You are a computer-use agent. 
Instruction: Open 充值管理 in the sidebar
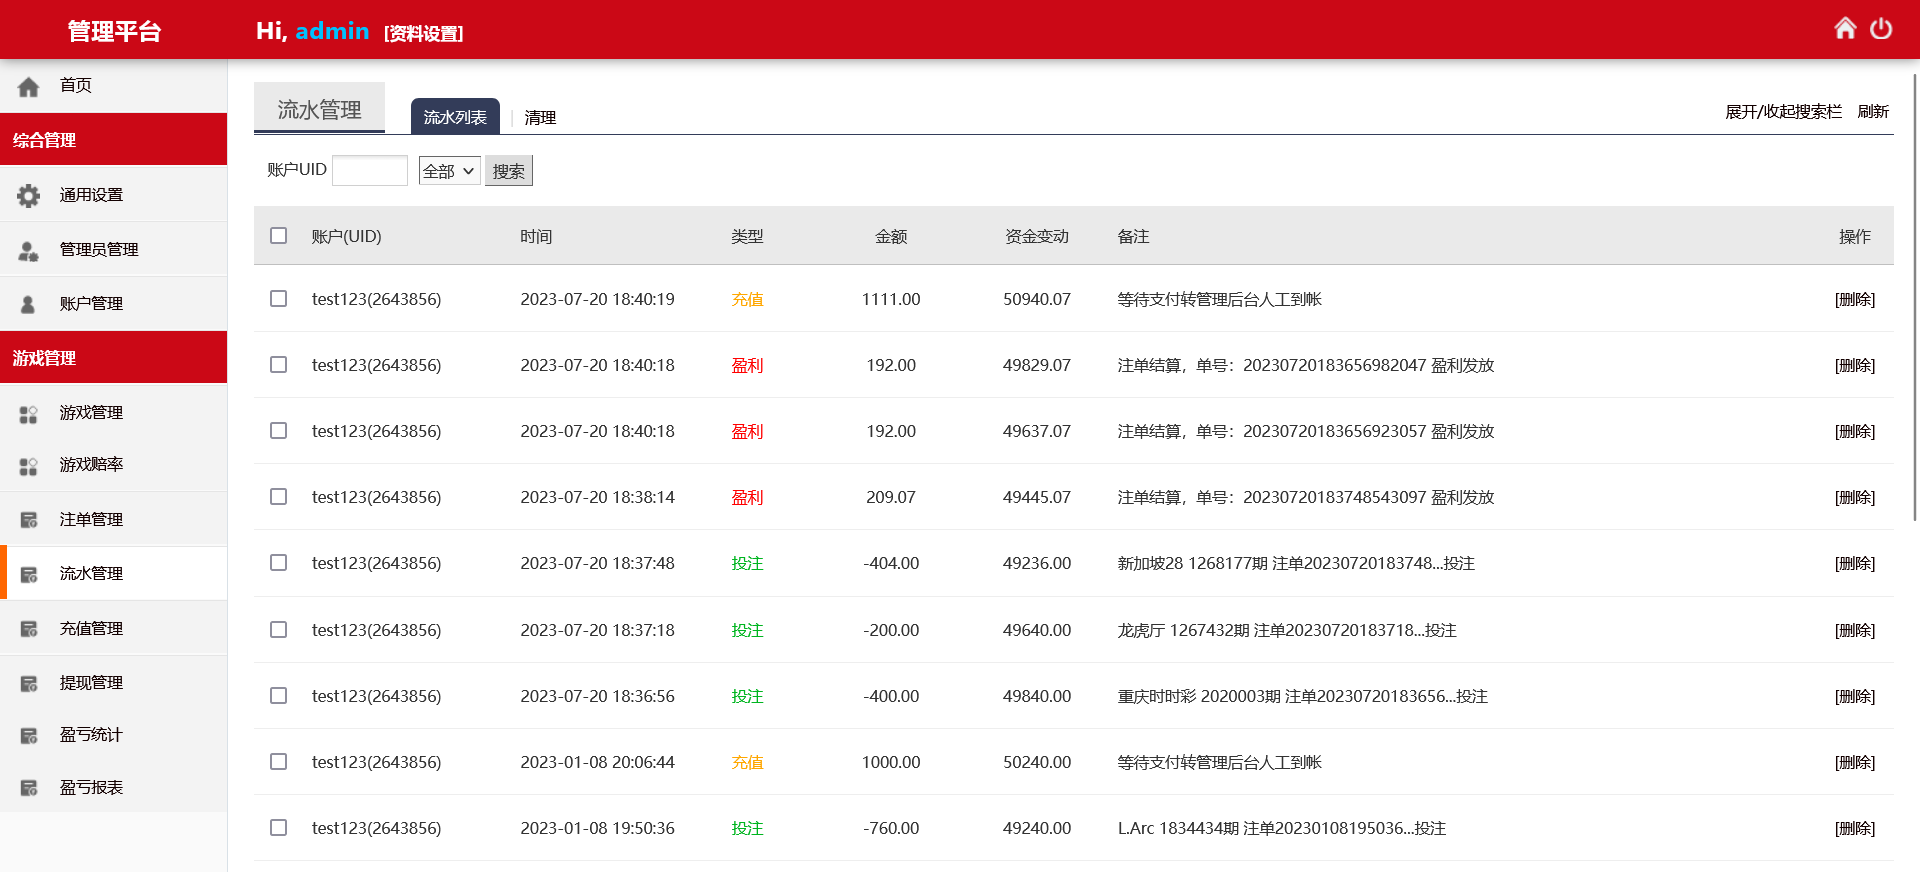click(91, 628)
